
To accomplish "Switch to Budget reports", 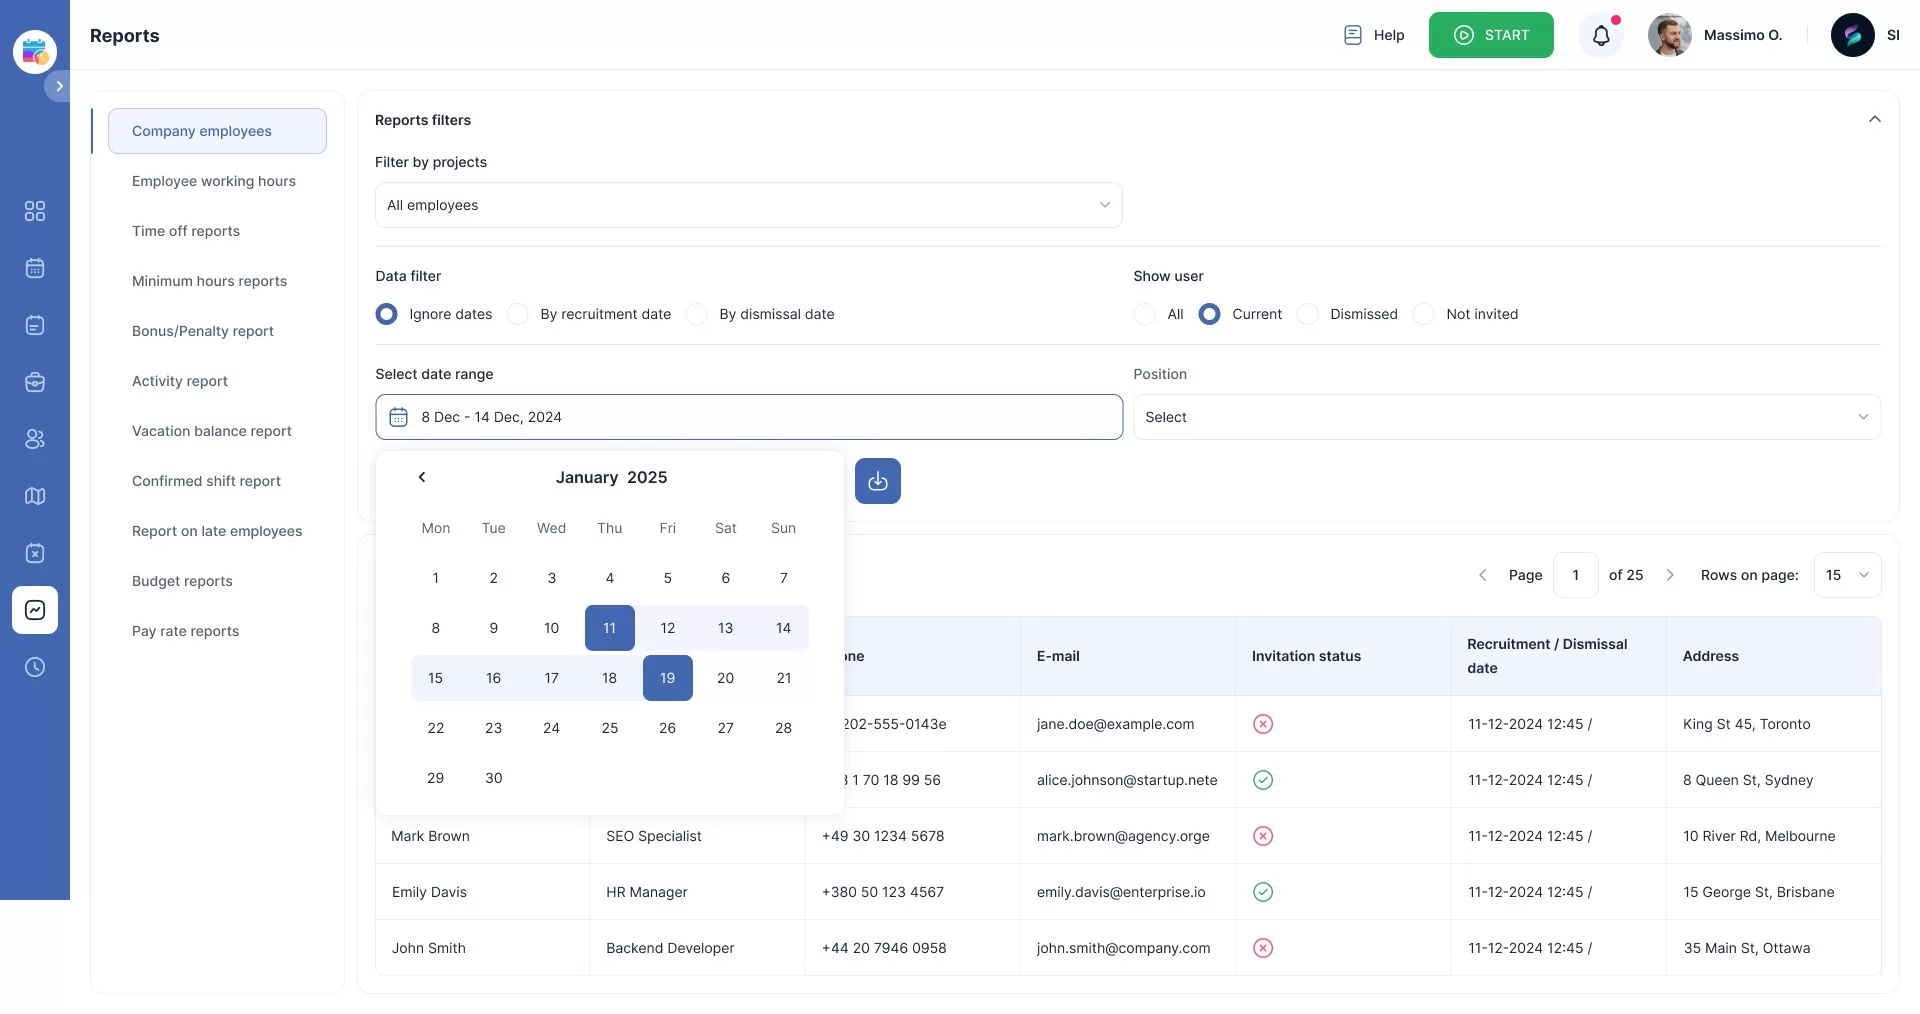I will (x=182, y=581).
